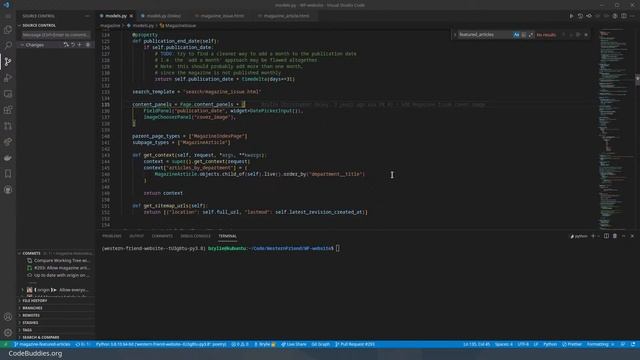Open the python terminal shell selector

(x=579, y=236)
